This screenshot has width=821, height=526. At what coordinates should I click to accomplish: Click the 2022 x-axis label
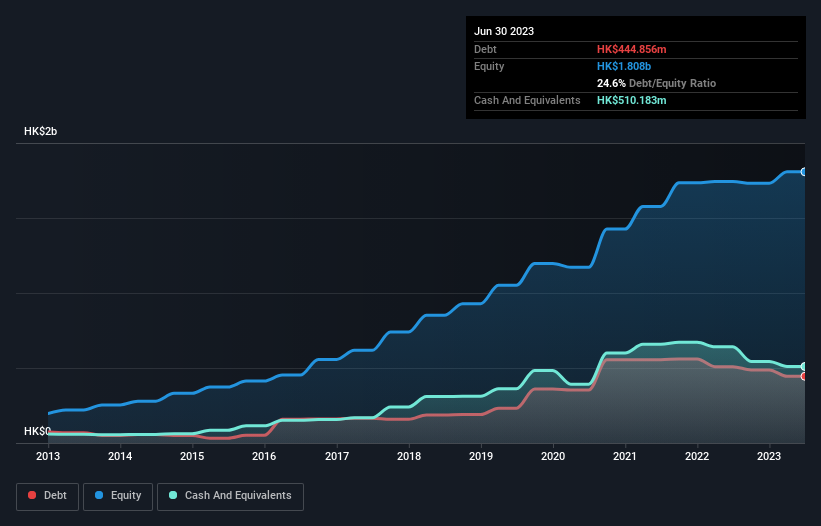697,456
